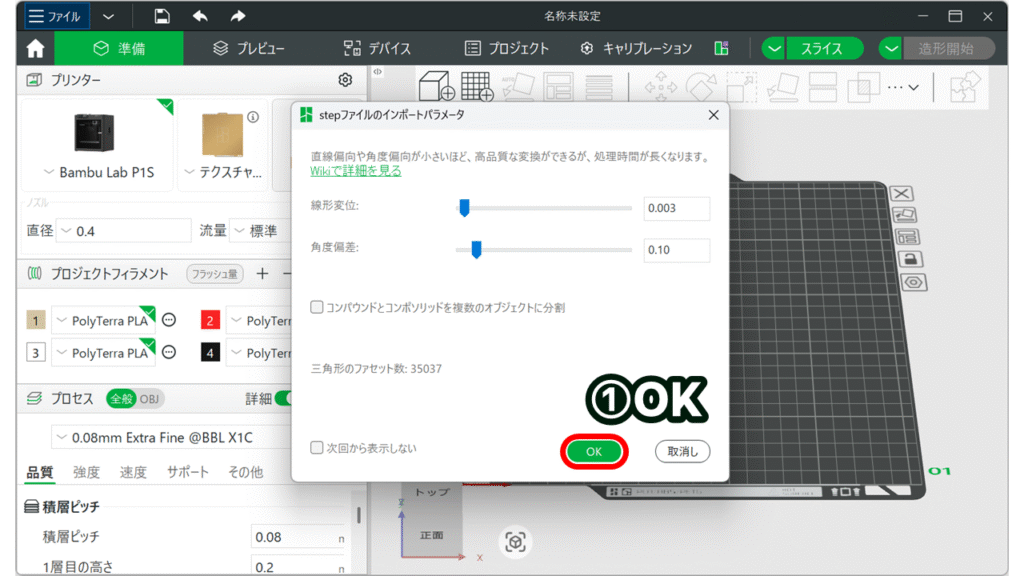
Task: Open the ファイル menu
Action: tap(55, 16)
